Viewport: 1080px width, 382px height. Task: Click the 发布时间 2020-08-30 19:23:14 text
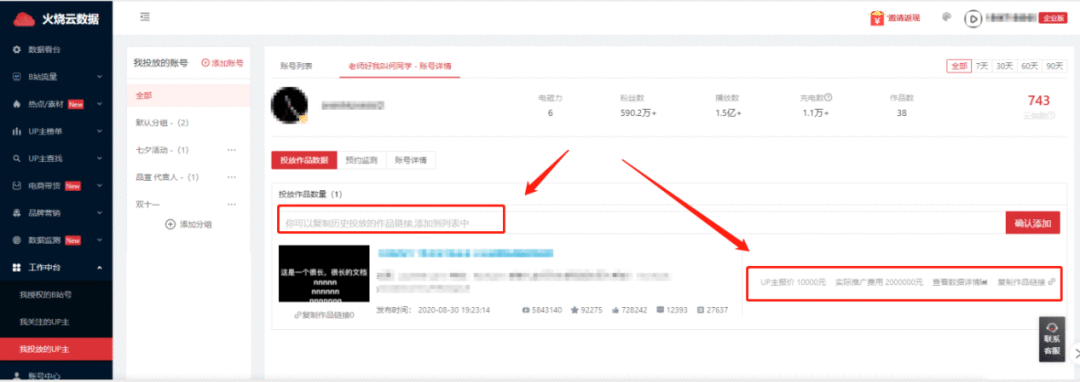433,310
